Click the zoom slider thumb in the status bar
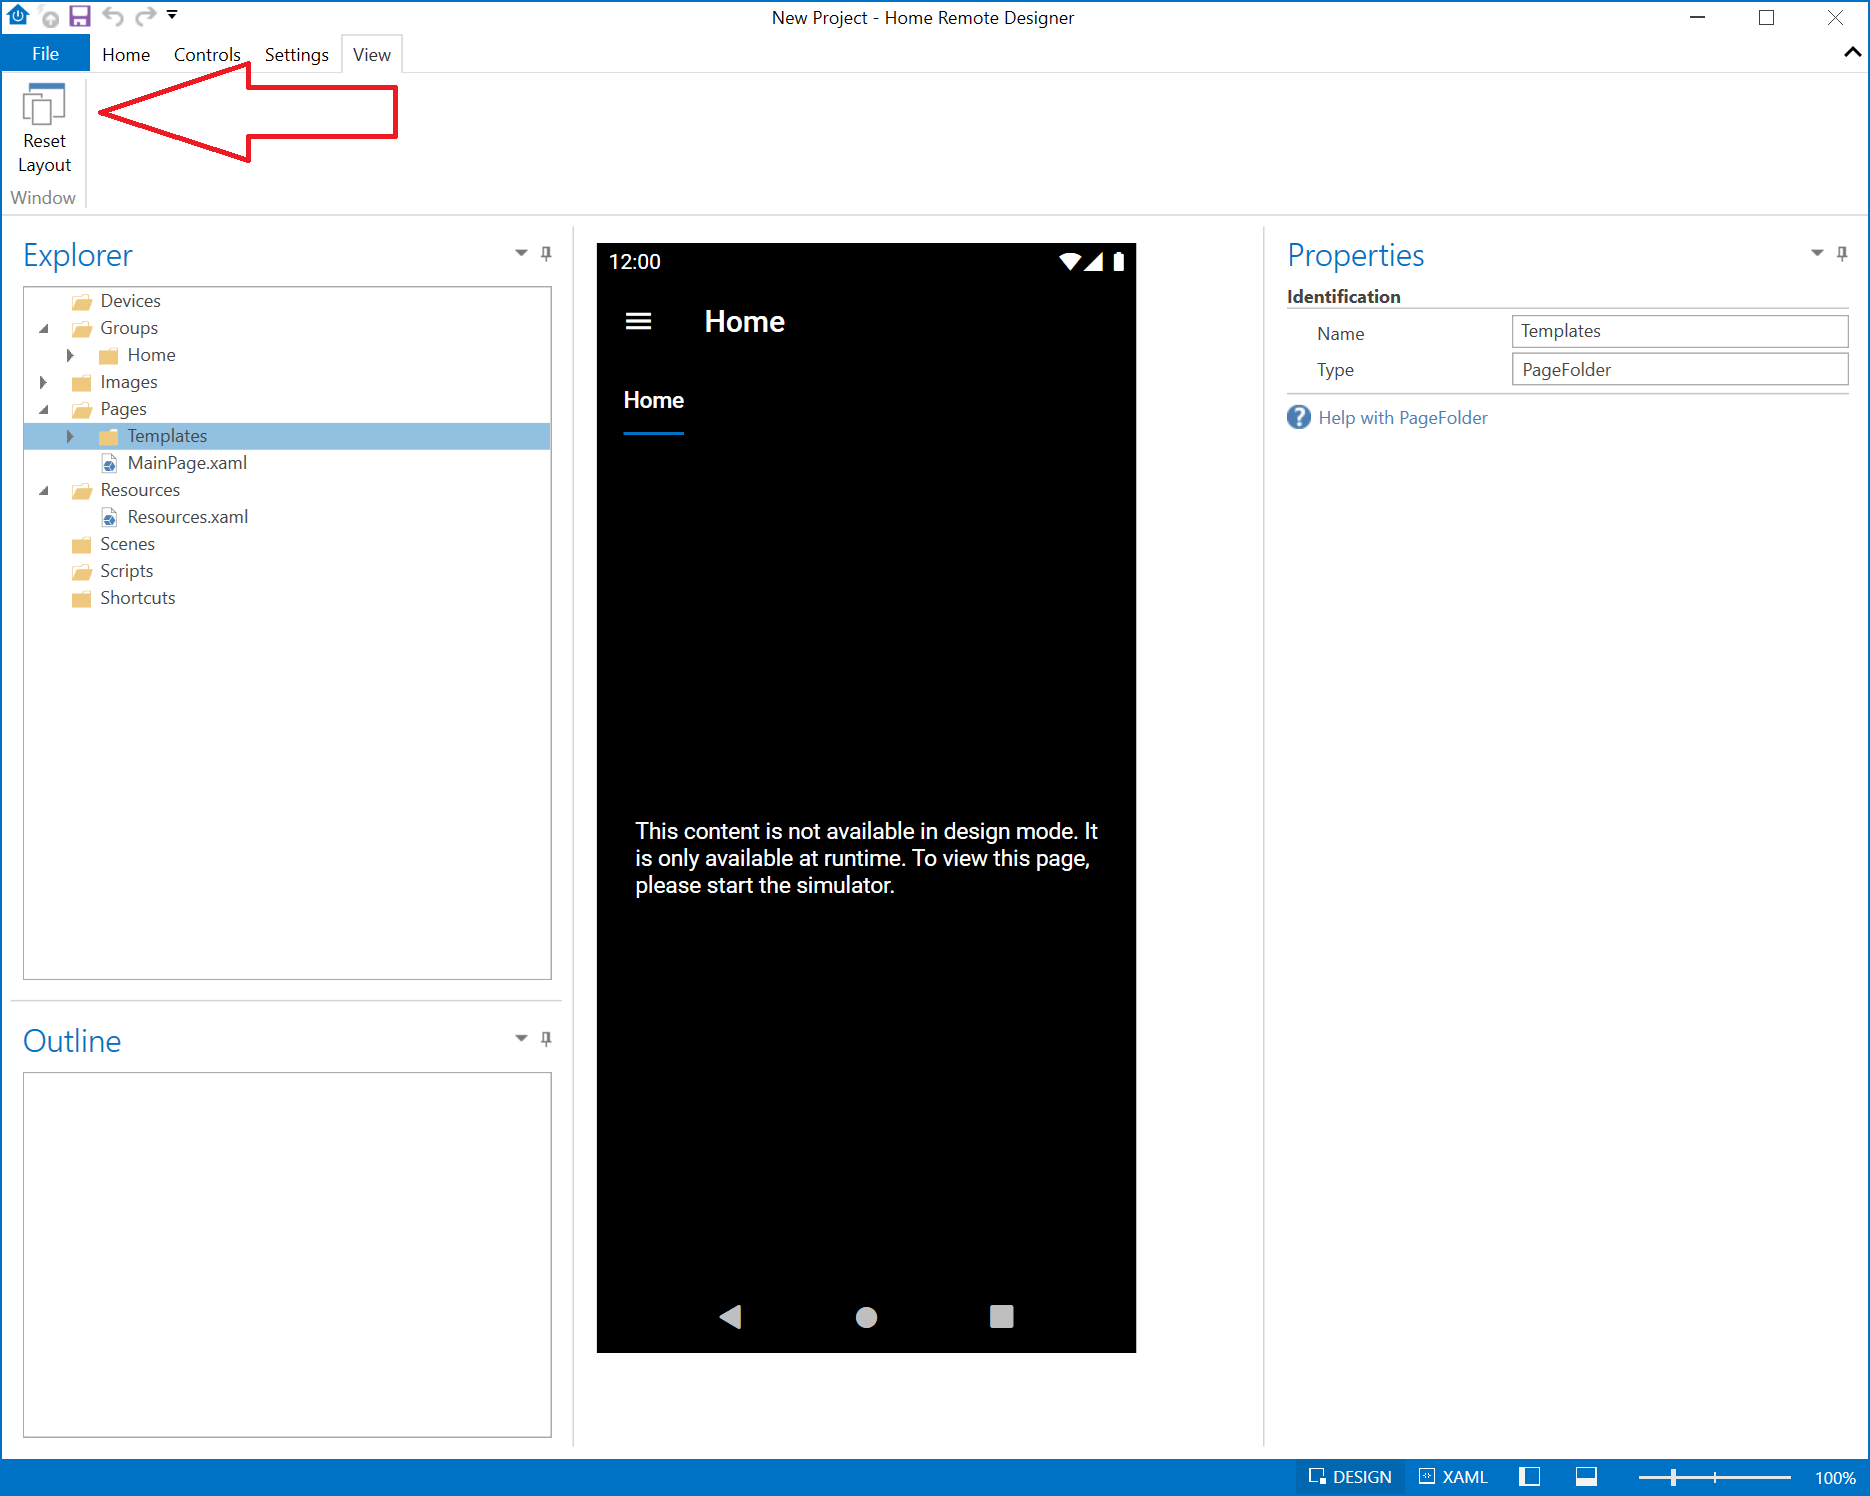The width and height of the screenshot is (1870, 1496). 1673,1477
